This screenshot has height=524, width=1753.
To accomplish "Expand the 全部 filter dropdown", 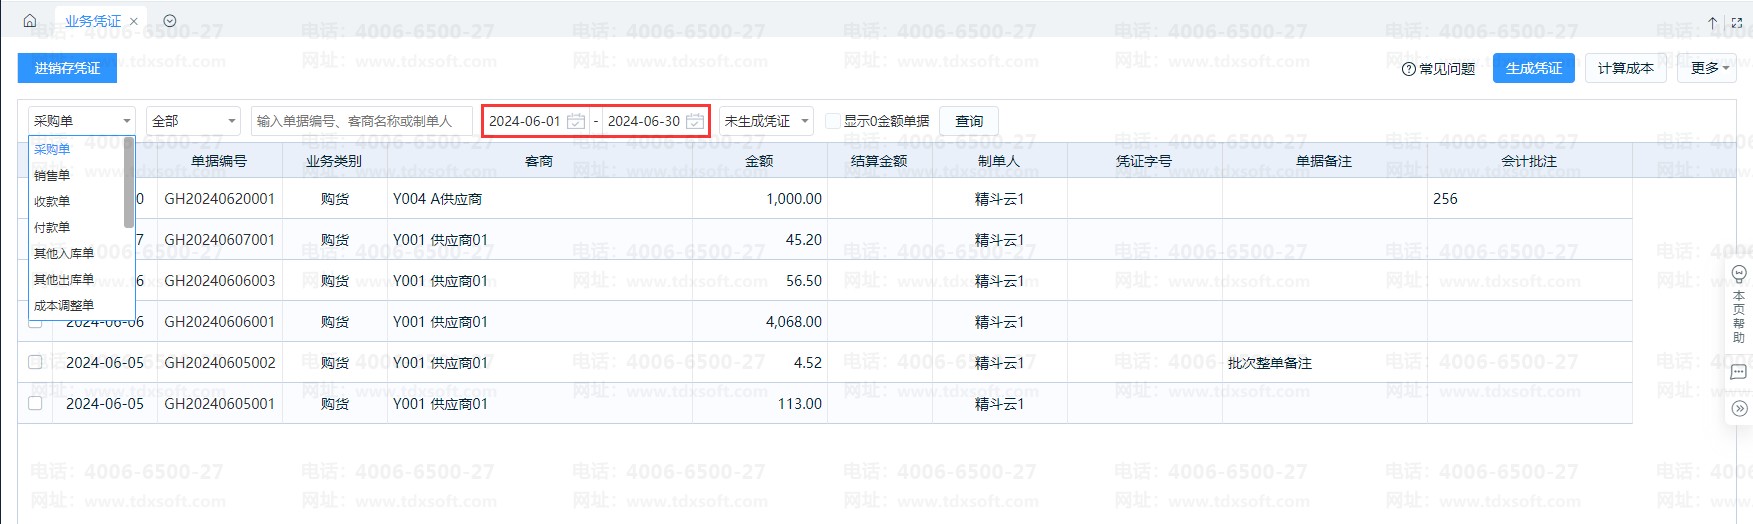I will pyautogui.click(x=193, y=121).
